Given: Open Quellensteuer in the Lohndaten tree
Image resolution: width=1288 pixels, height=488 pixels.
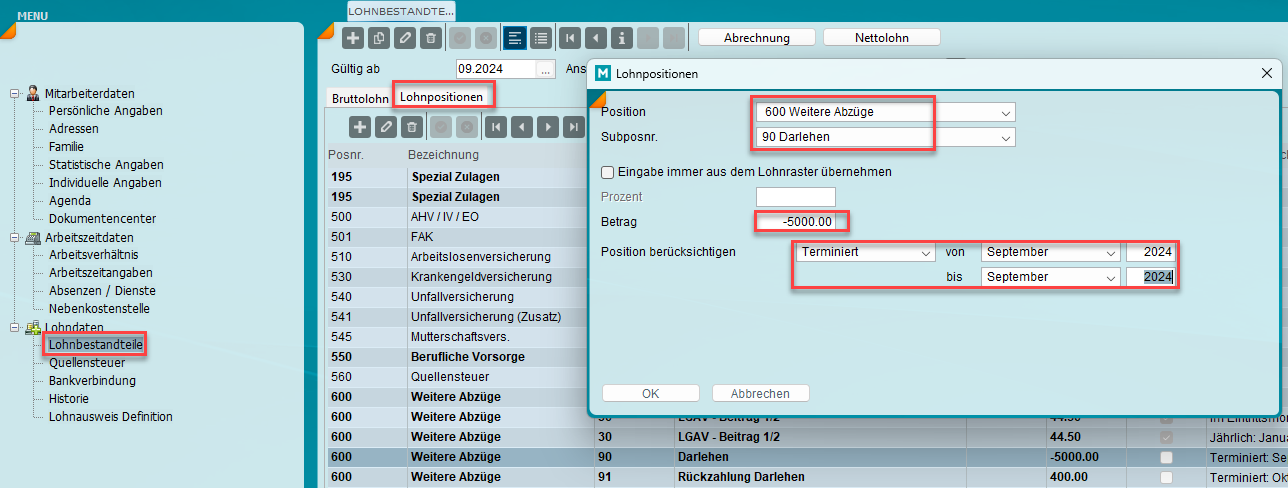Looking at the screenshot, I should pos(86,363).
